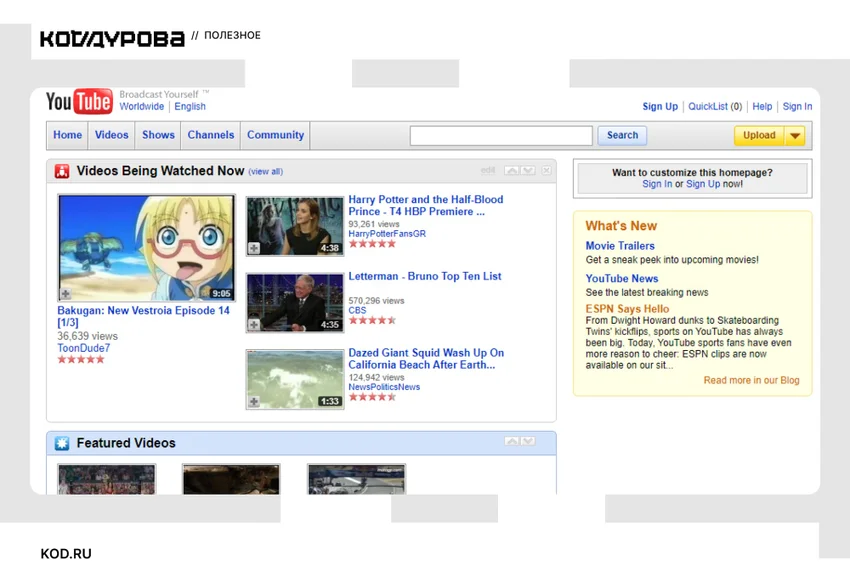
Task: Move Videos Being Watched Now module down
Action: click(528, 170)
